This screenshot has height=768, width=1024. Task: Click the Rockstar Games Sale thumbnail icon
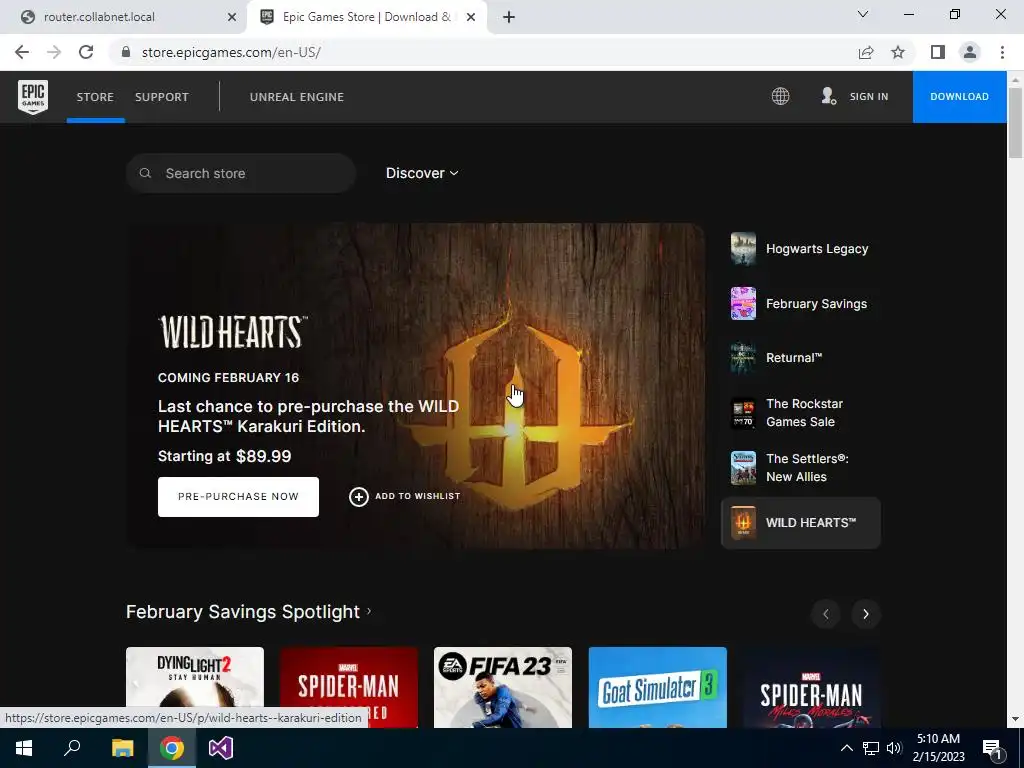click(x=743, y=413)
